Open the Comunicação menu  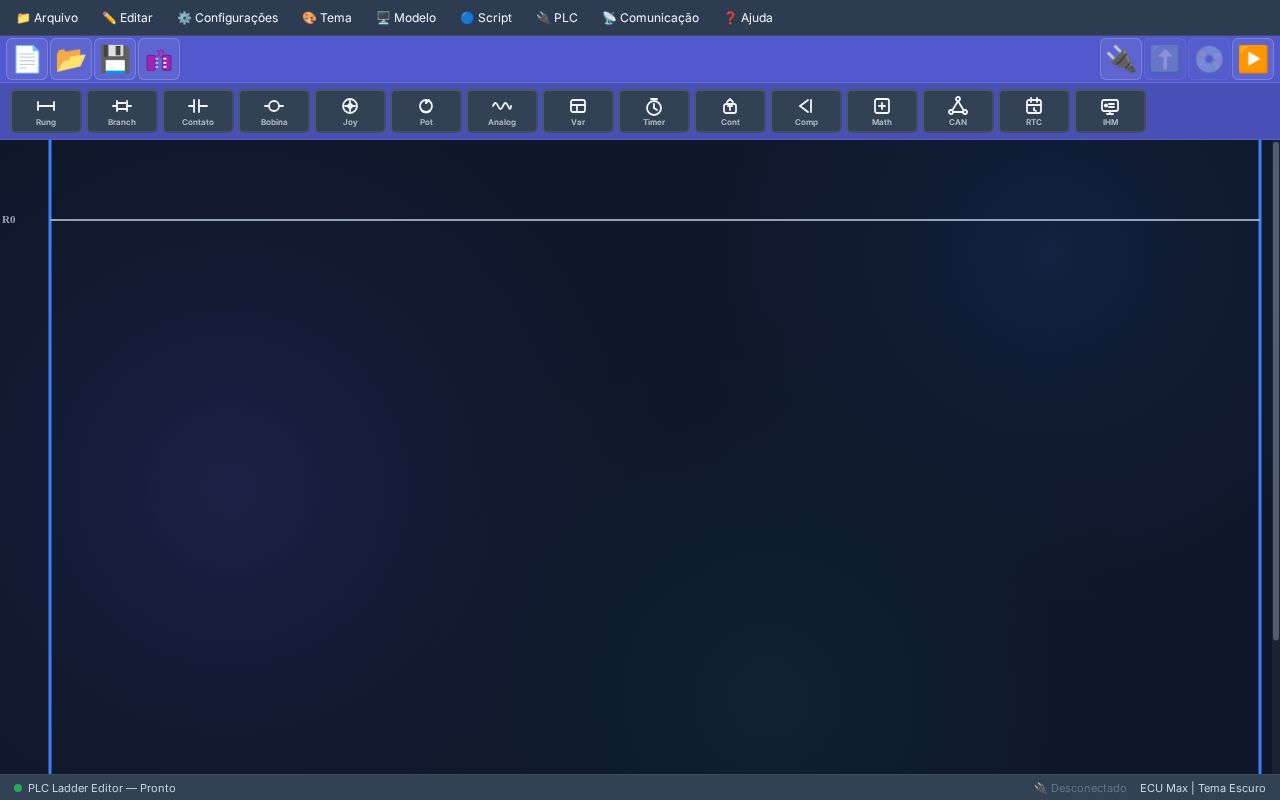651,18
